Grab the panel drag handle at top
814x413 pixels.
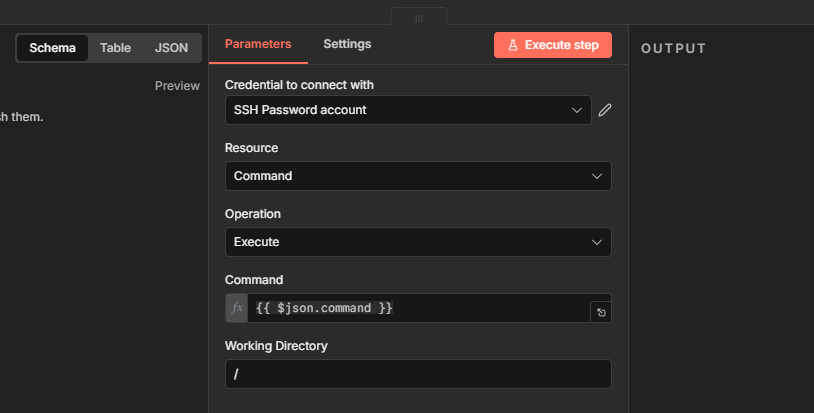(419, 18)
